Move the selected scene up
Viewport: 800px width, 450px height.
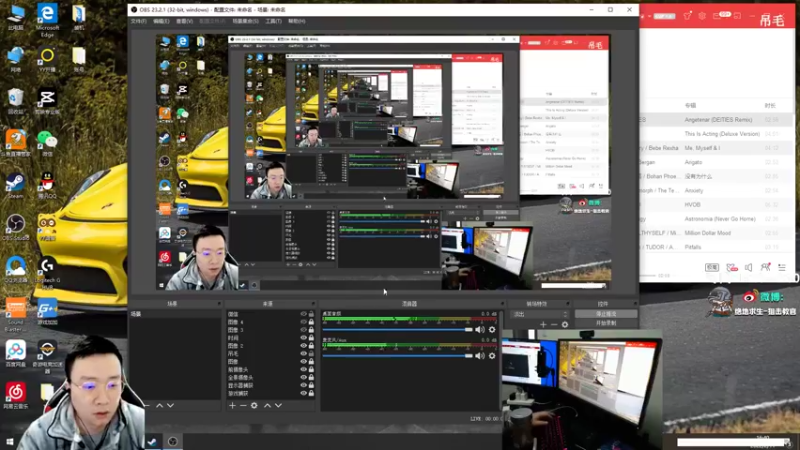(159, 406)
